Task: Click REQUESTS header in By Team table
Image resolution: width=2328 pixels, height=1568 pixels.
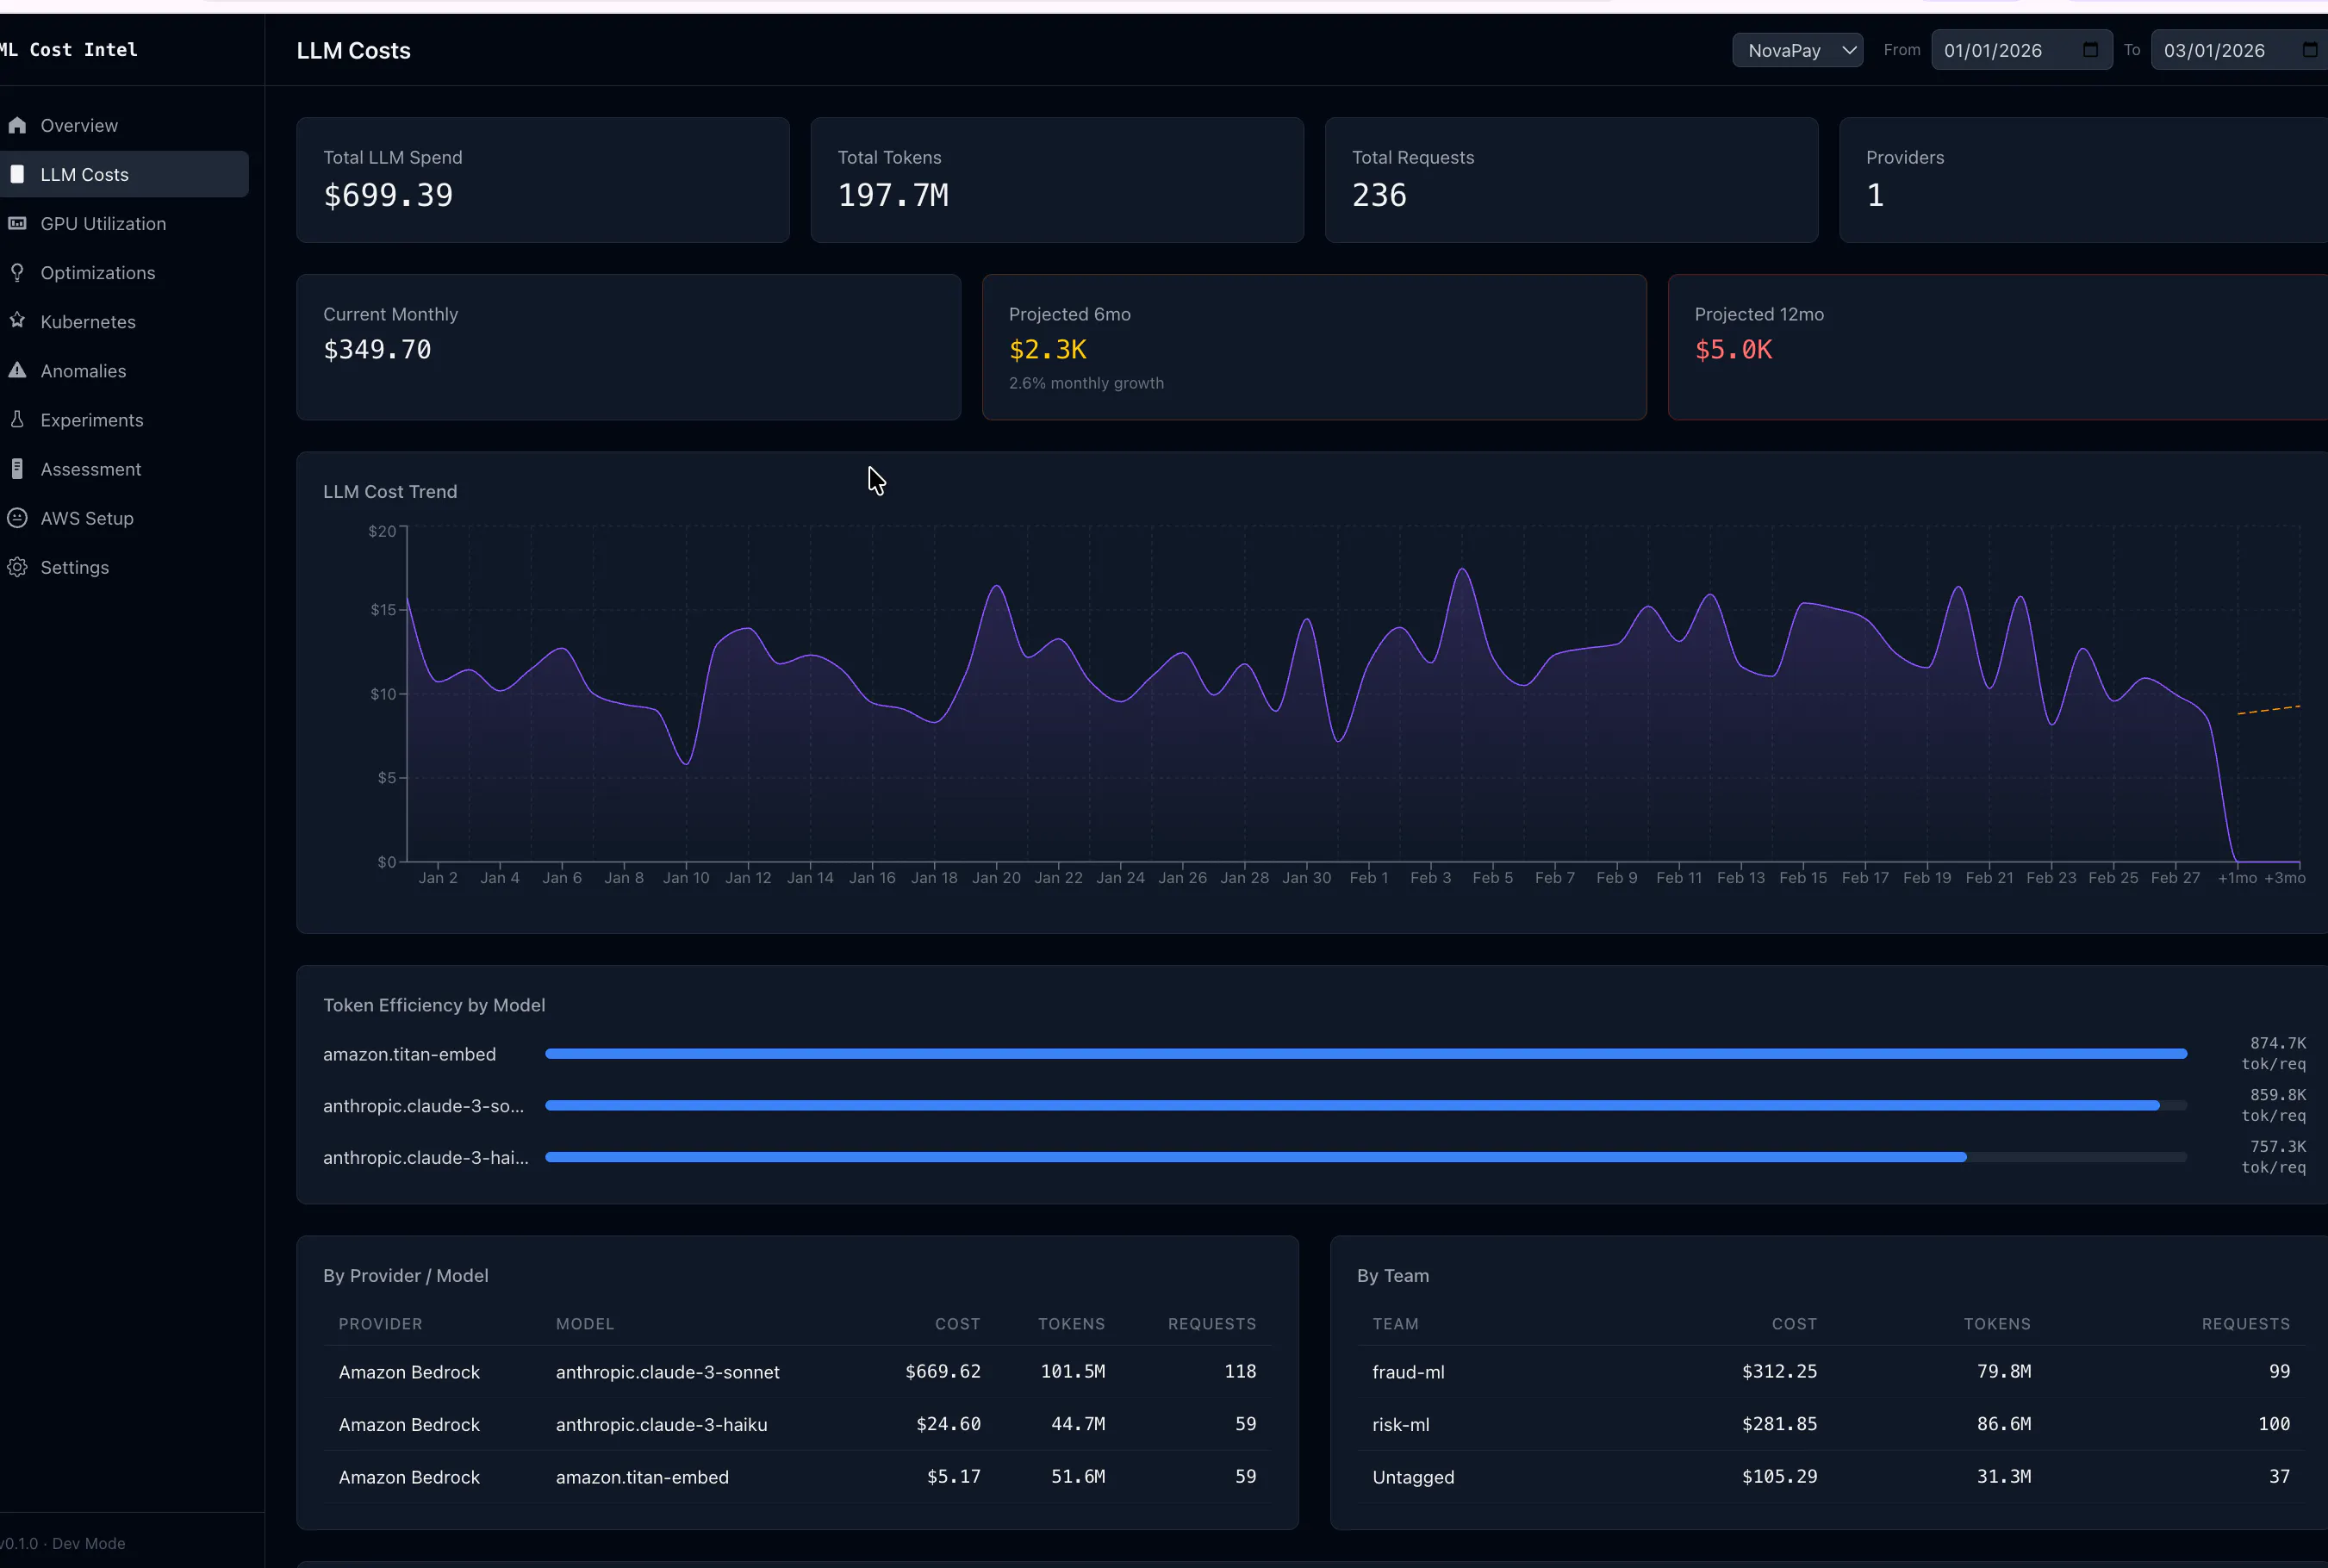Action: pos(2245,1323)
